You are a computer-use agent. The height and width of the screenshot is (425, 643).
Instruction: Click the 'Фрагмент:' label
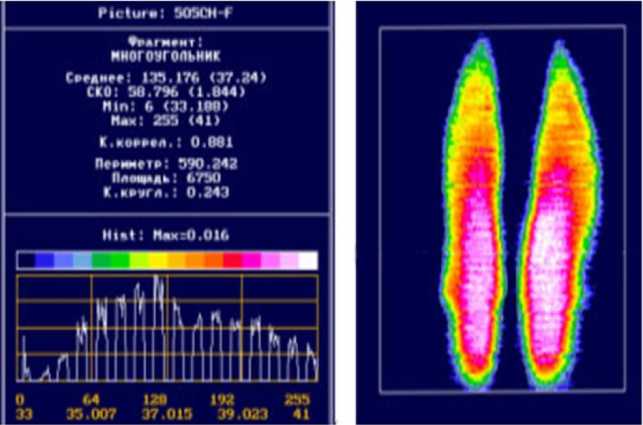click(165, 42)
